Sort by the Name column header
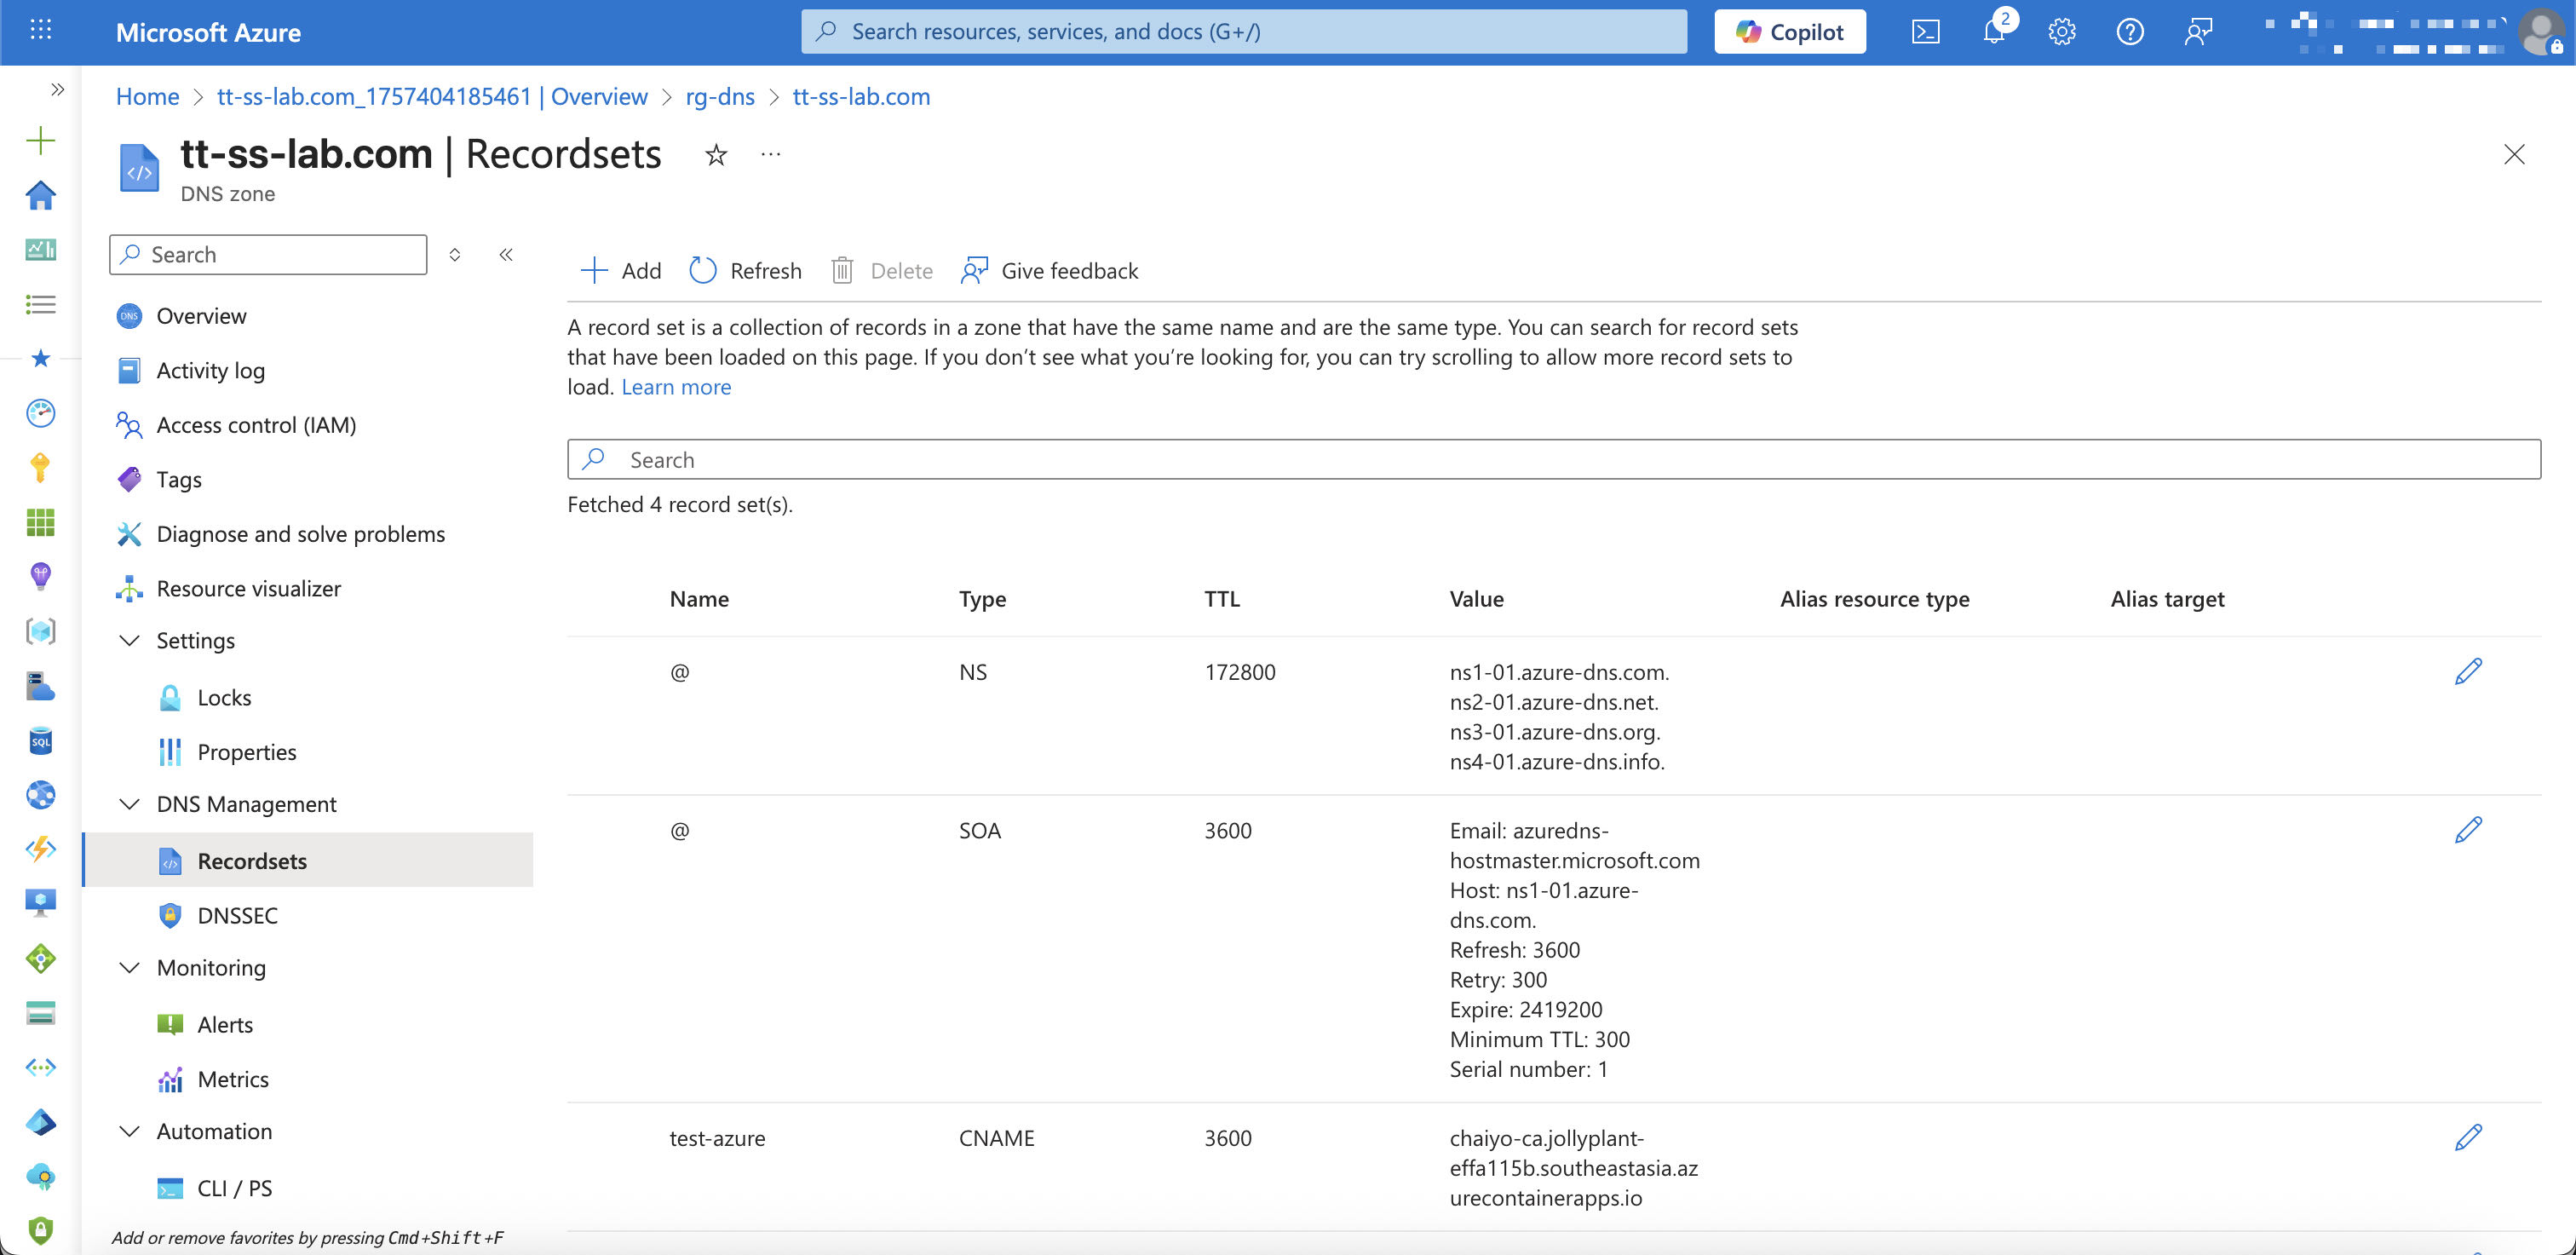The height and width of the screenshot is (1255, 2576). tap(699, 598)
